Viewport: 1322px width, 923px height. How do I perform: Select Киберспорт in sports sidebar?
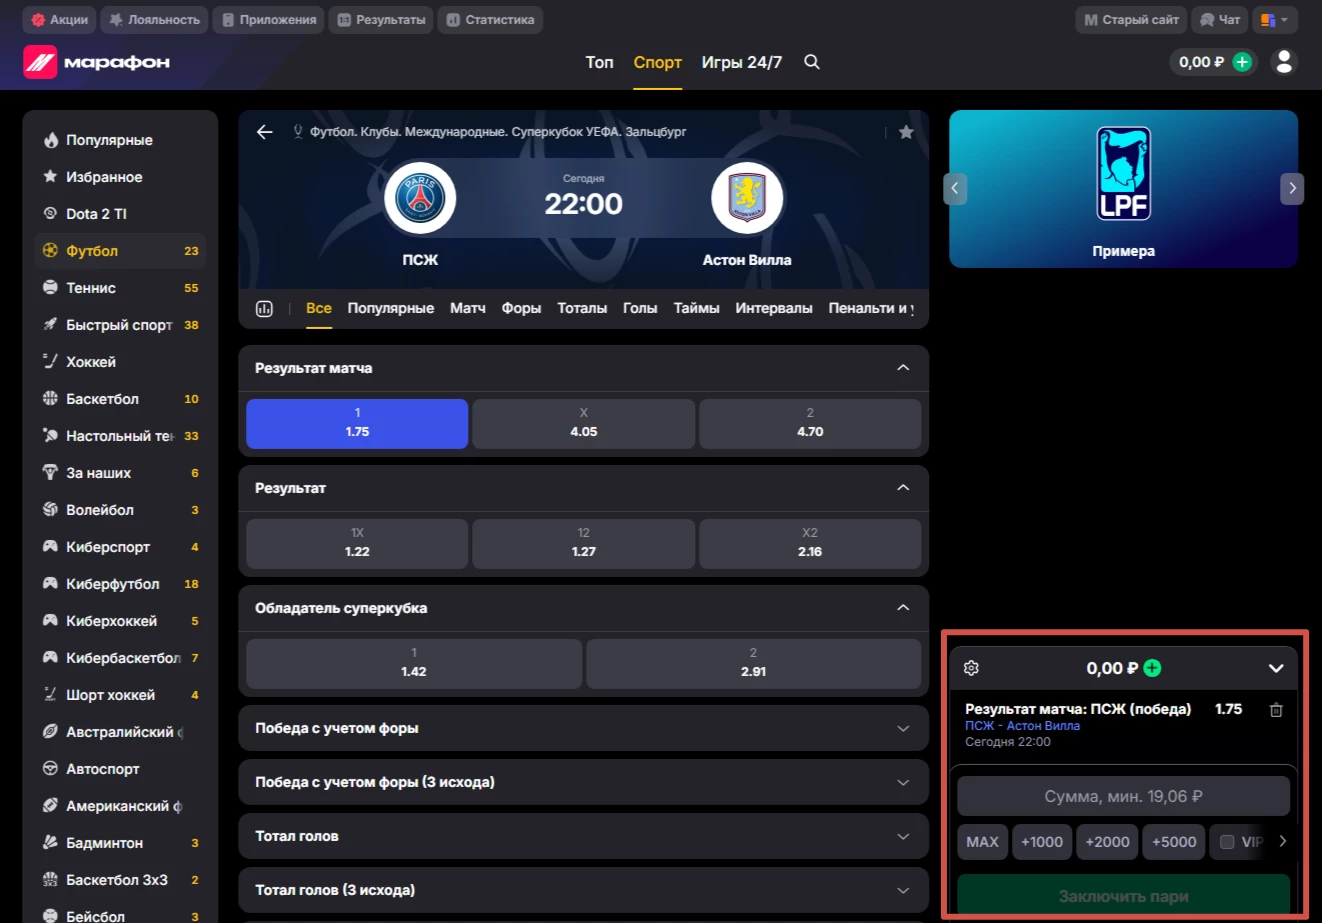coord(120,547)
